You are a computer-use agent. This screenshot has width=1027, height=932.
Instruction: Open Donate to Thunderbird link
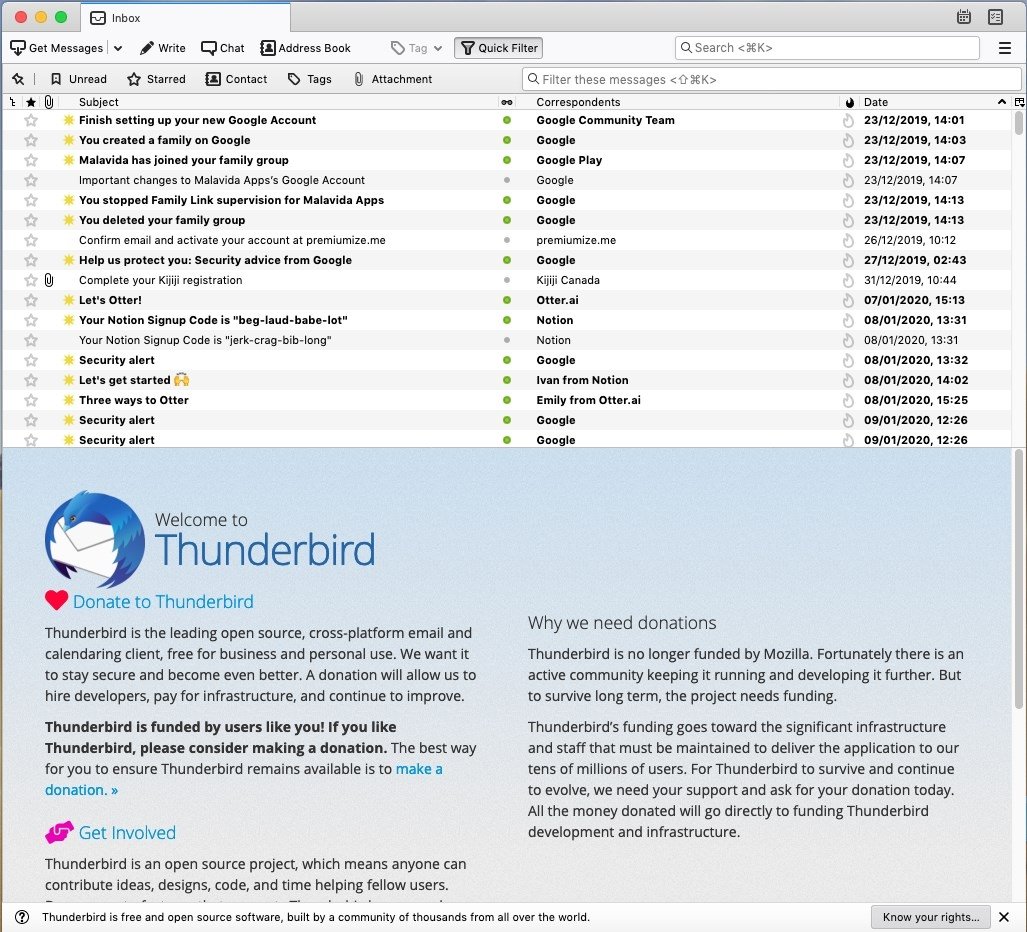162,601
